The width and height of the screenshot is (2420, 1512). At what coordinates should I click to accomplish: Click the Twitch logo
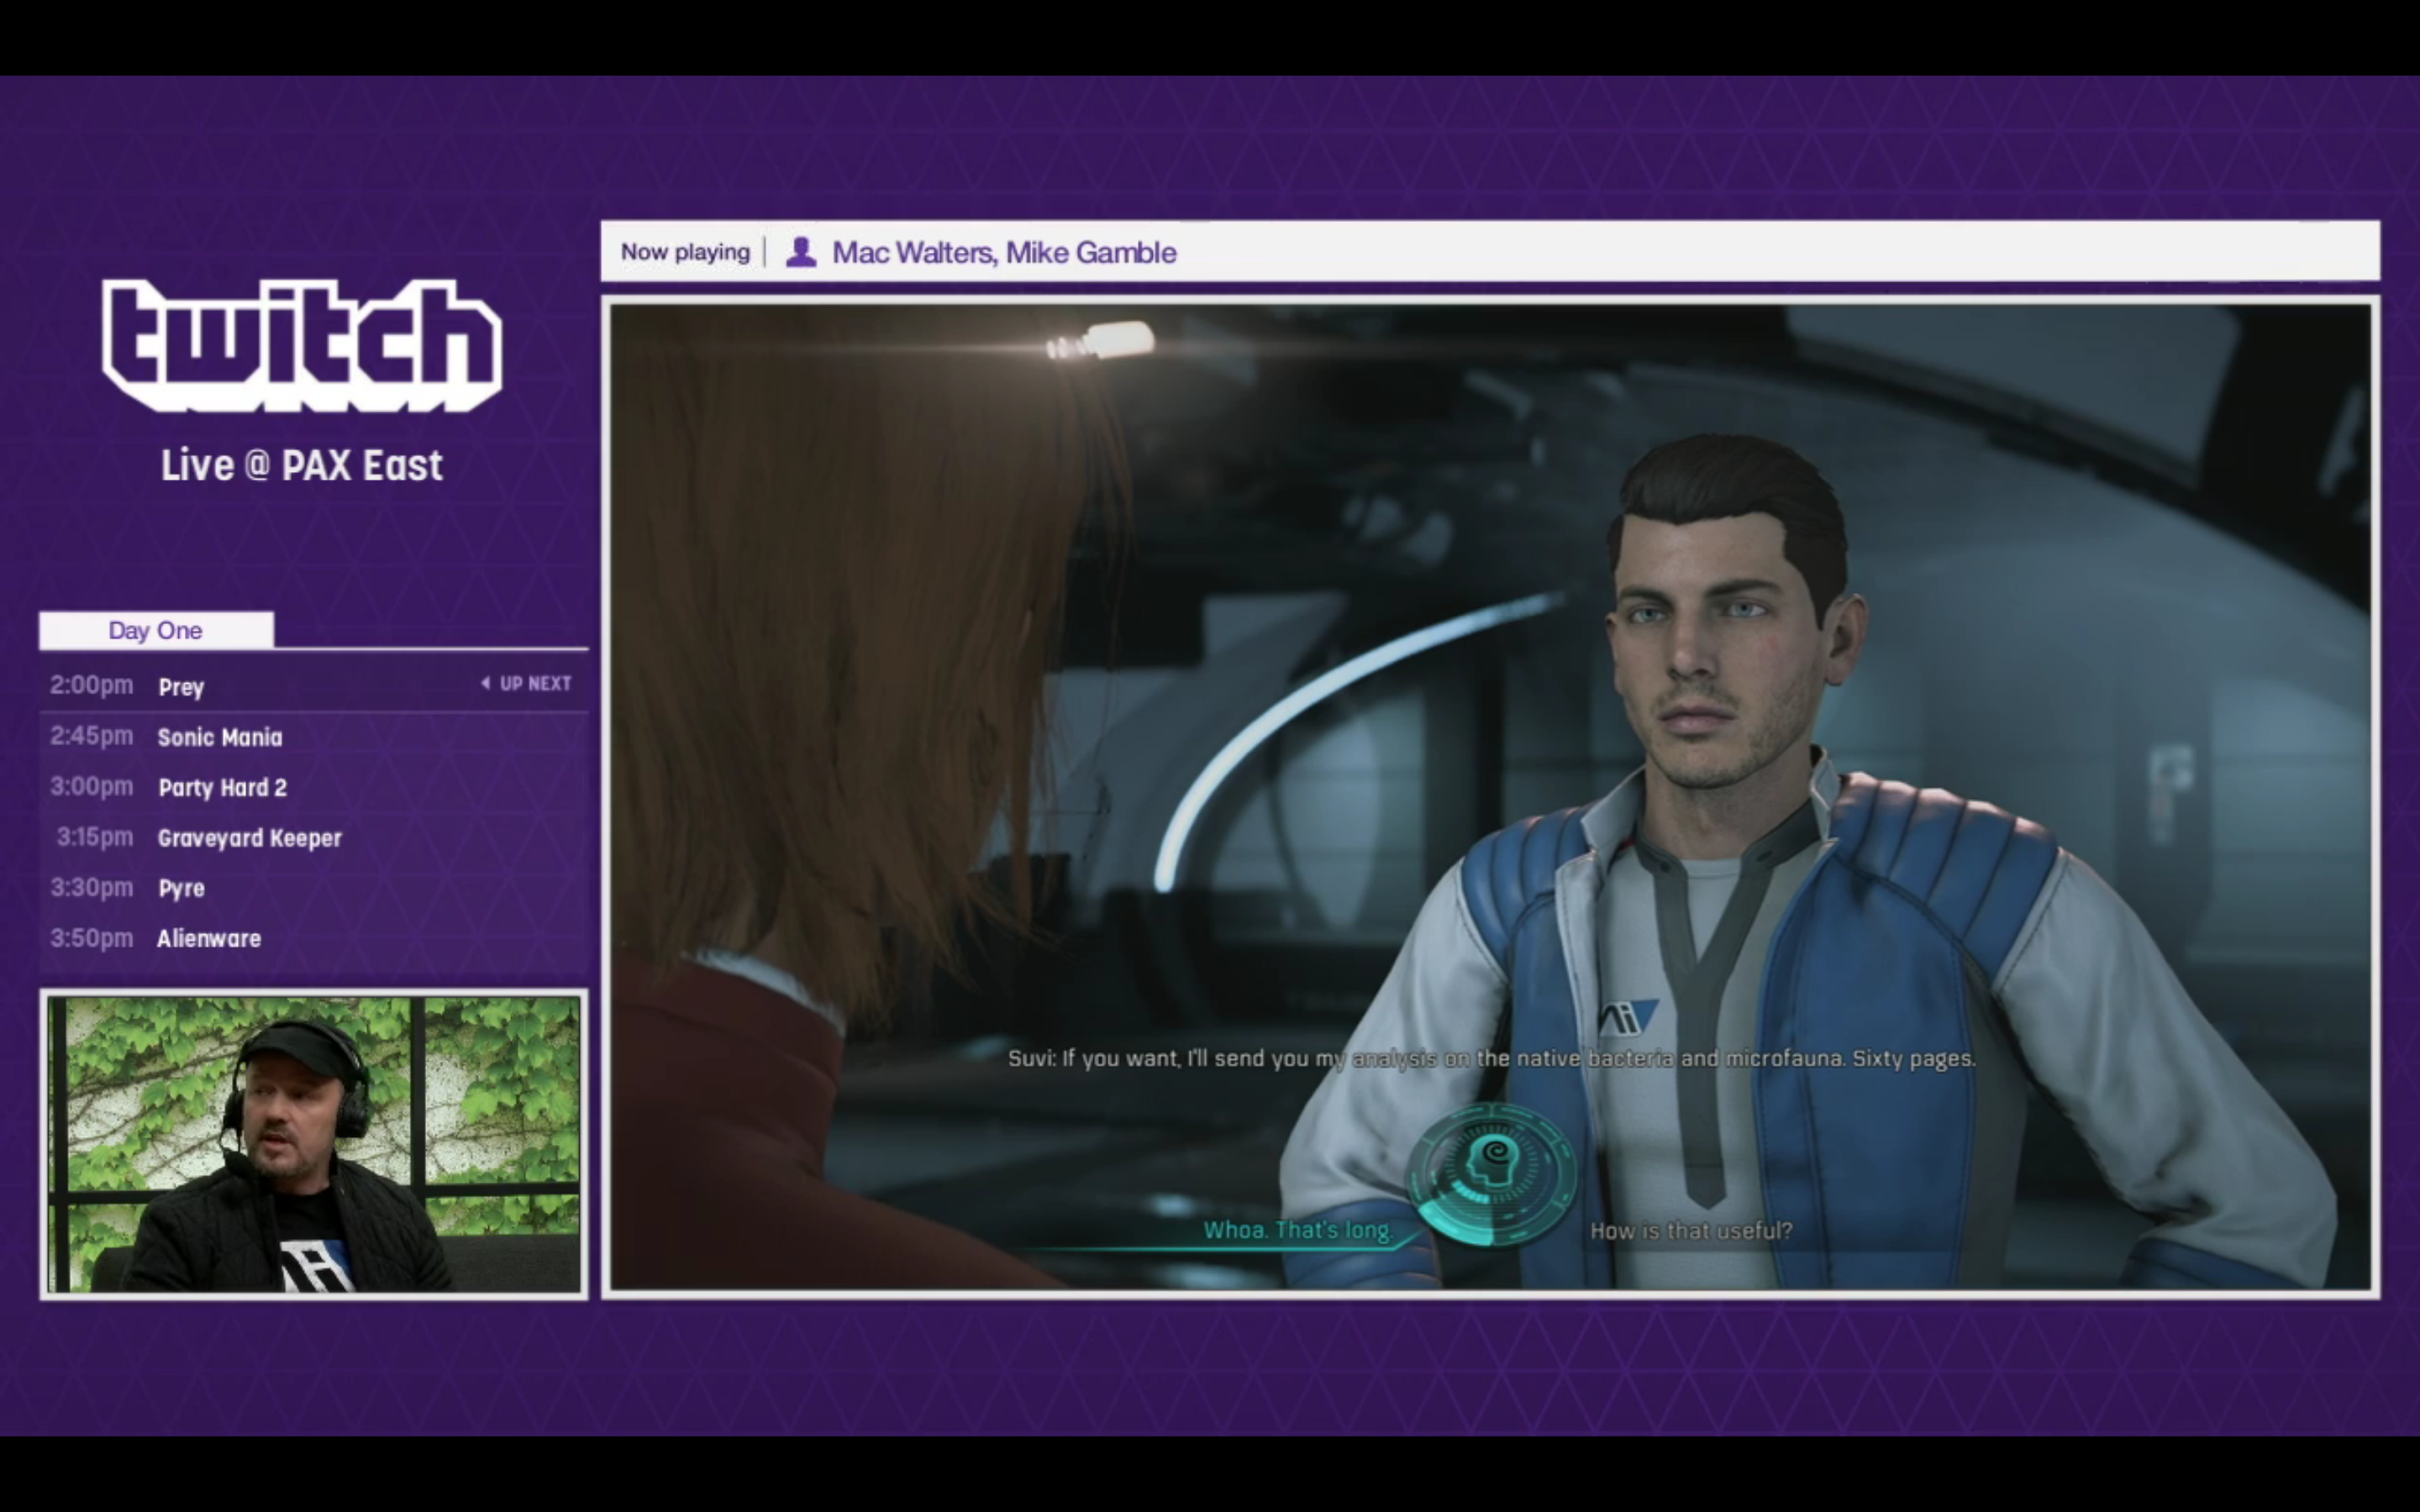(301, 345)
